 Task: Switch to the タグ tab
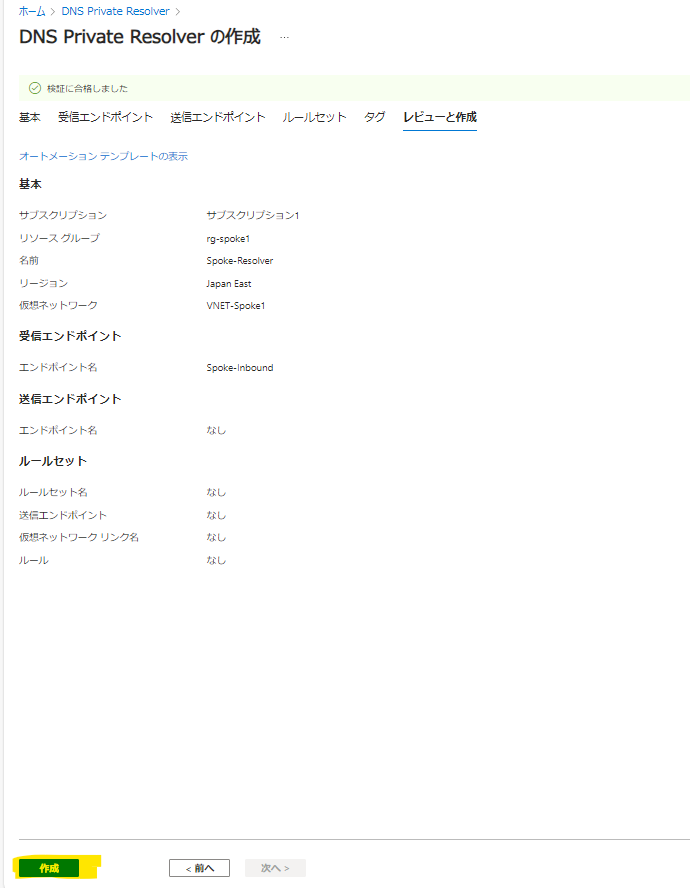click(x=374, y=117)
